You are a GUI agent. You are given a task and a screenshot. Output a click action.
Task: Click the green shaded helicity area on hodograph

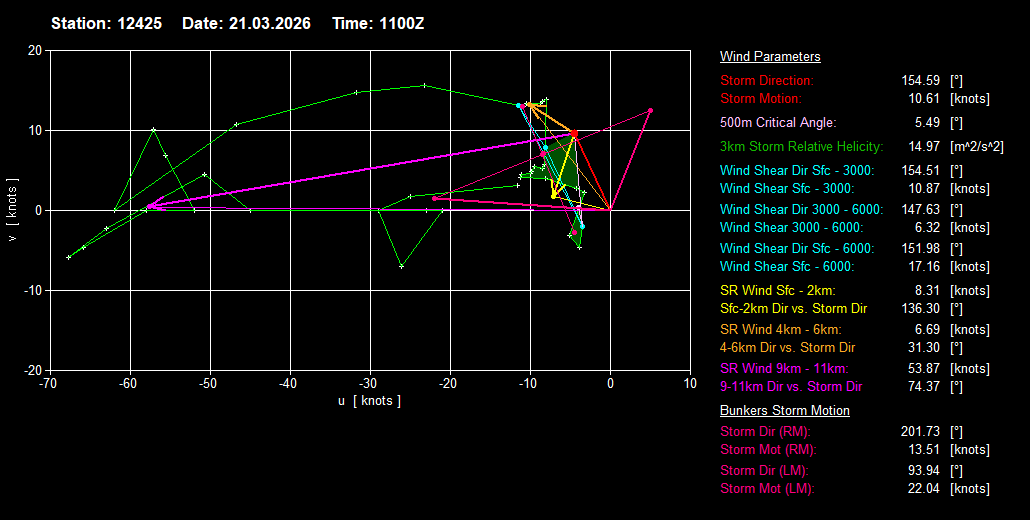point(567,170)
